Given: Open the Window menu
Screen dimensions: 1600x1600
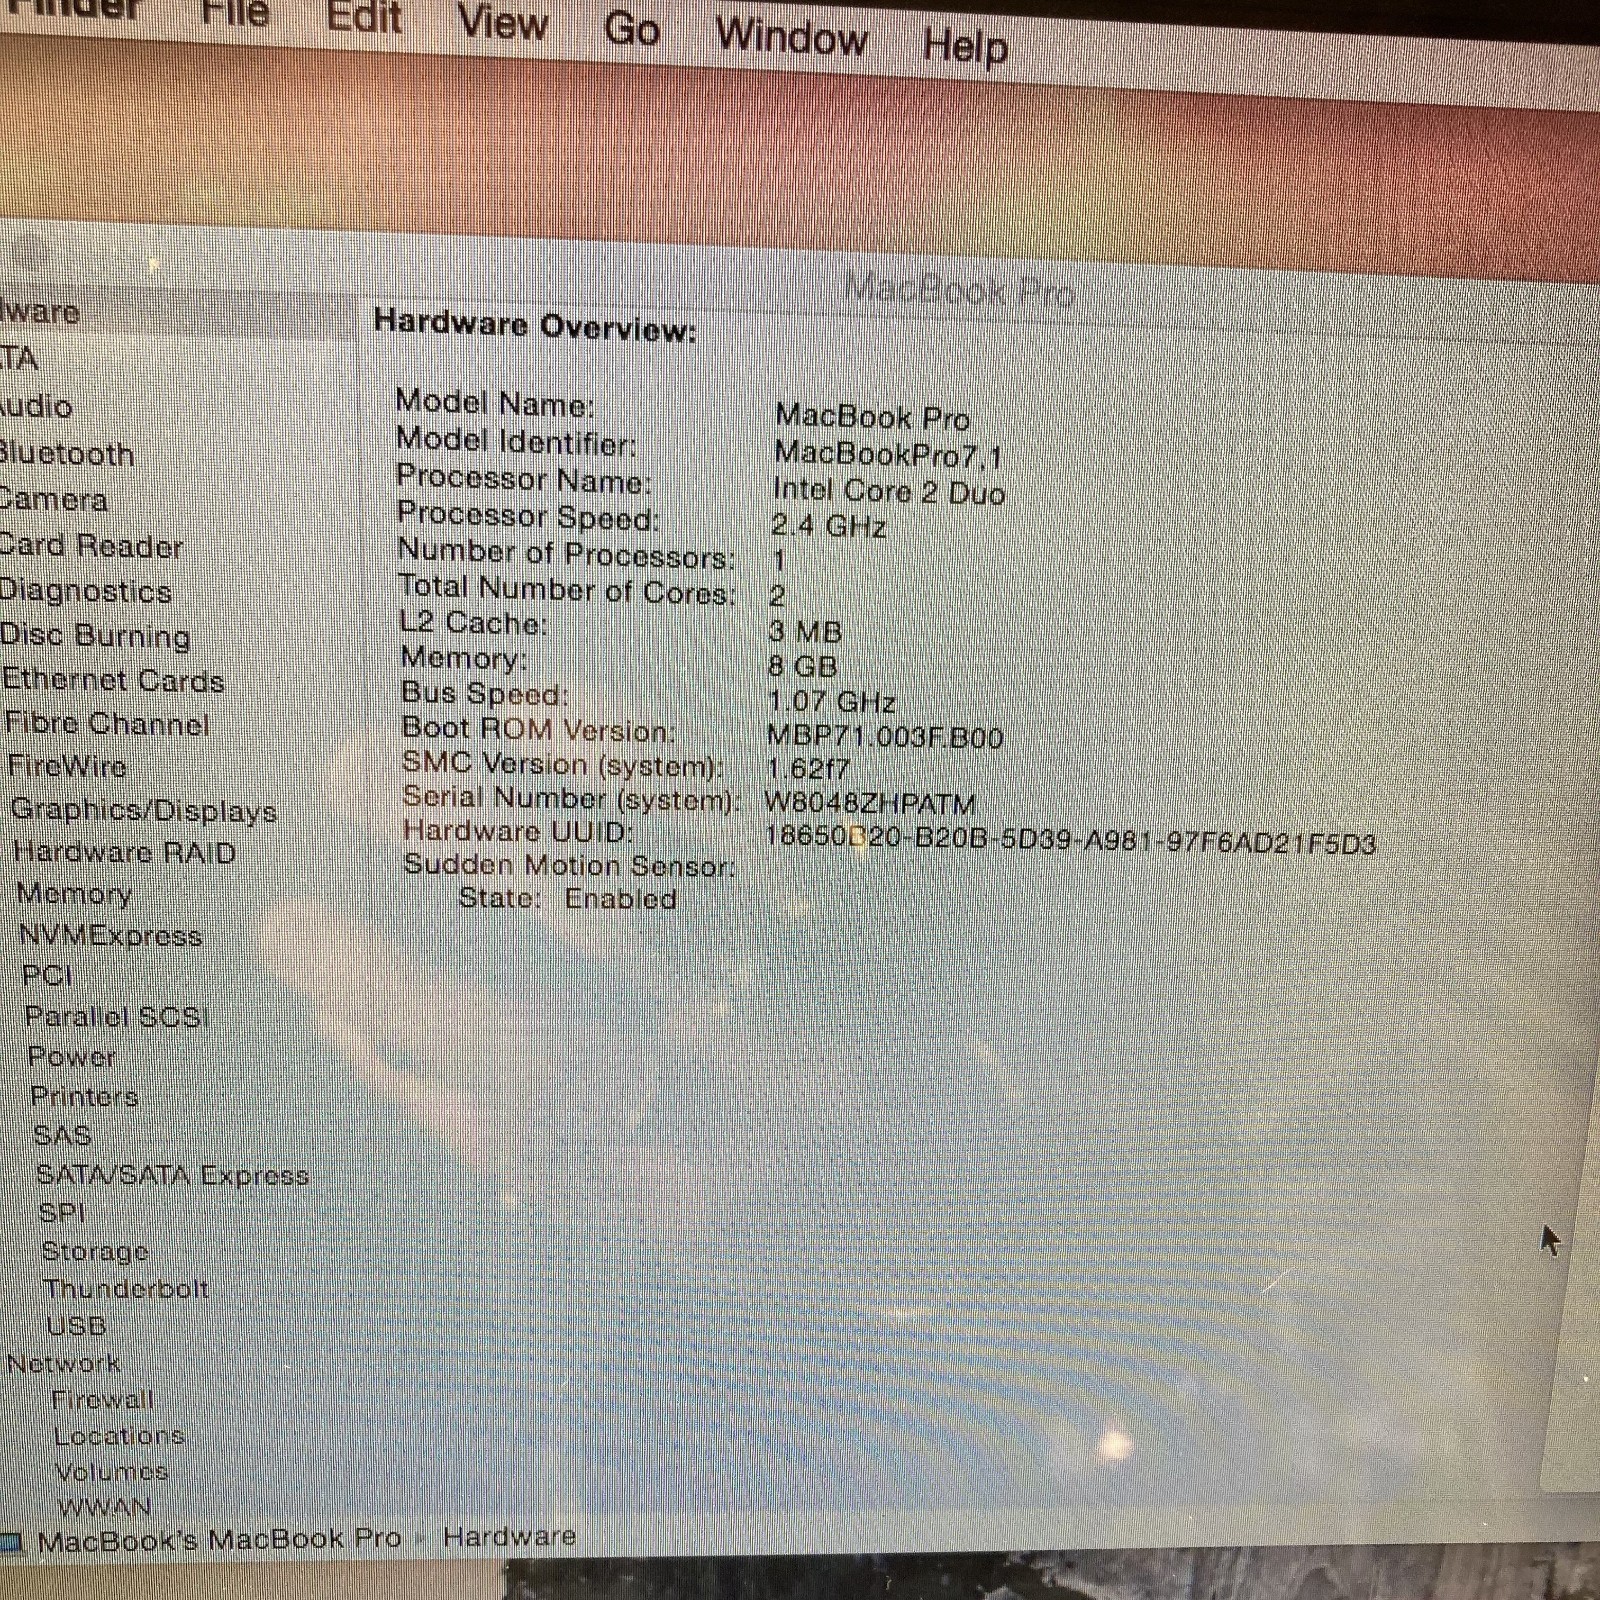Looking at the screenshot, I should pyautogui.click(x=791, y=37).
